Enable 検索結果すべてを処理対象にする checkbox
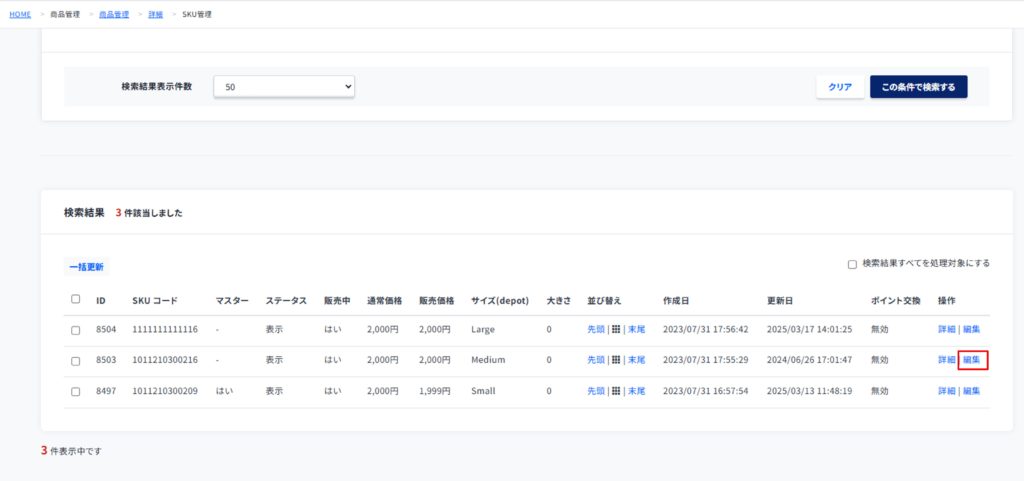 pos(852,265)
